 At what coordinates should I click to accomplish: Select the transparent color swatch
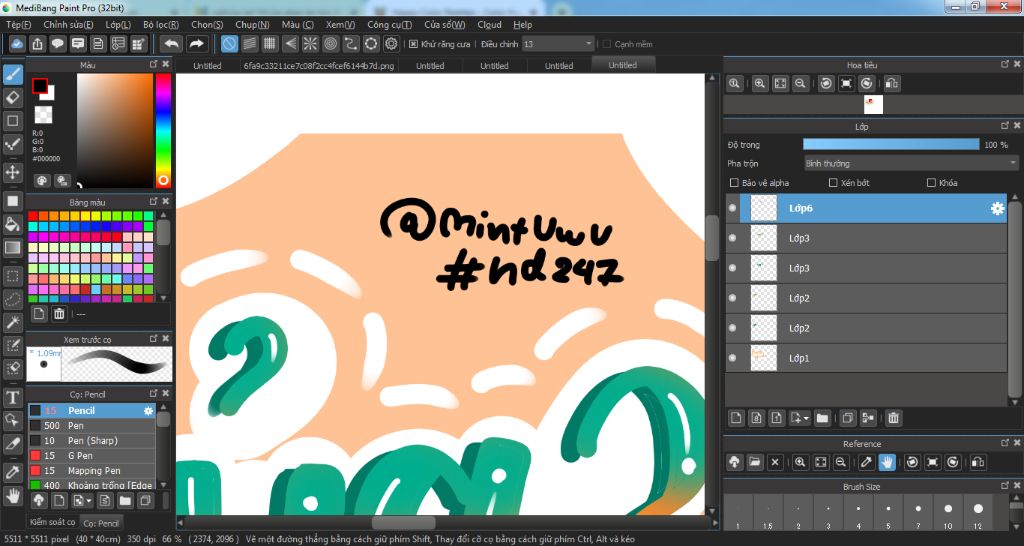click(43, 115)
